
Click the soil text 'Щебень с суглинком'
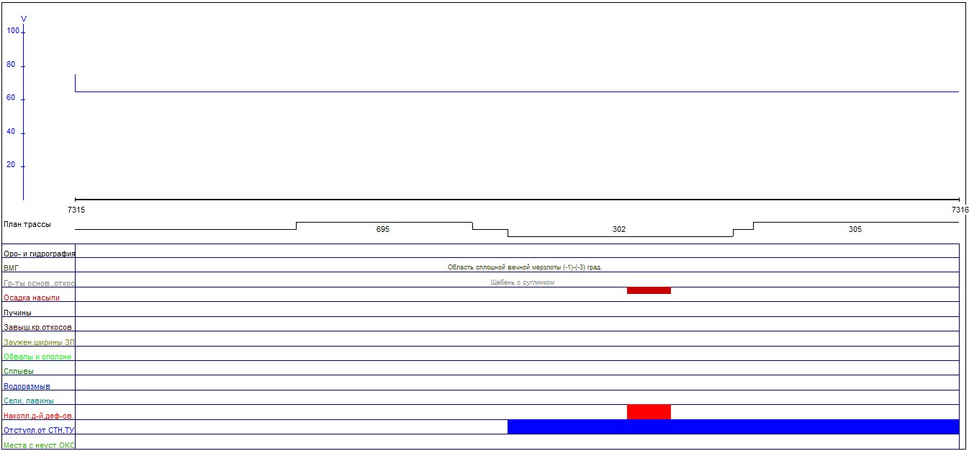(522, 282)
